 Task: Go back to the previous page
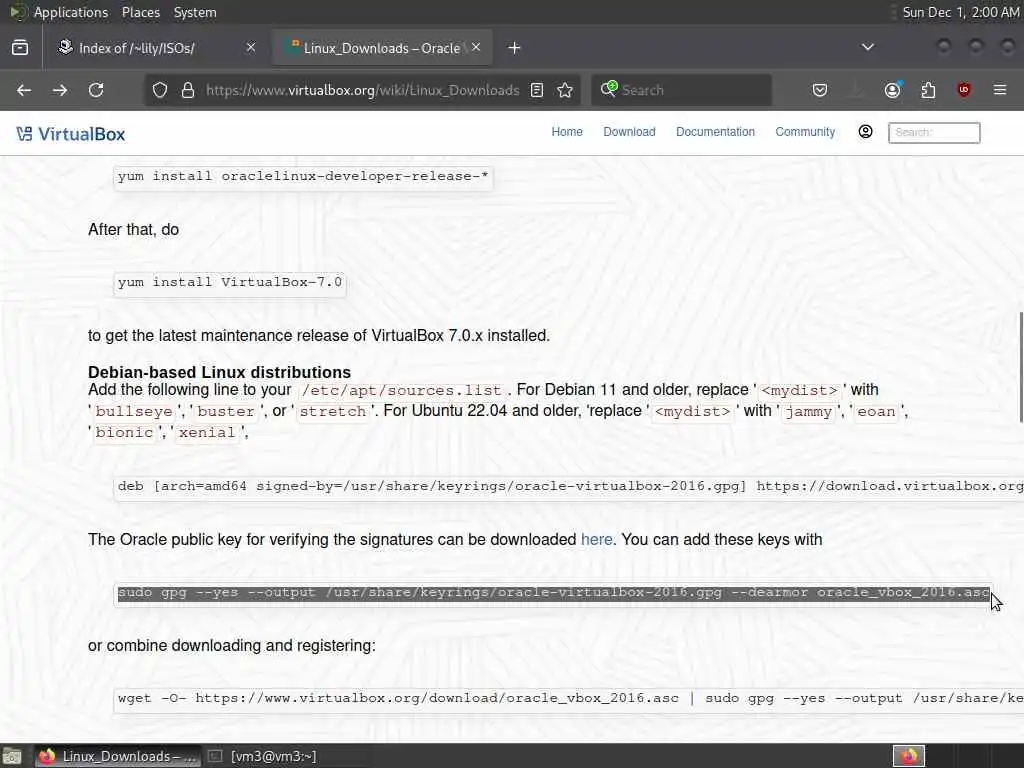click(24, 90)
